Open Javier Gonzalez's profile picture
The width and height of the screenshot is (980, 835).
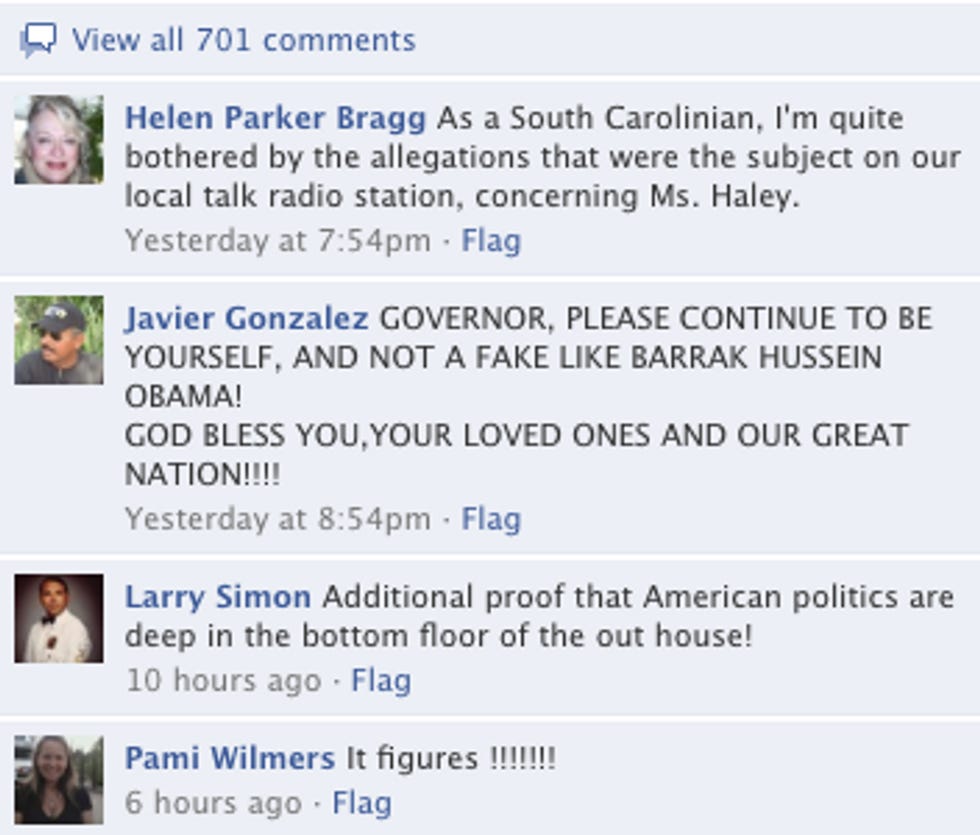point(59,340)
